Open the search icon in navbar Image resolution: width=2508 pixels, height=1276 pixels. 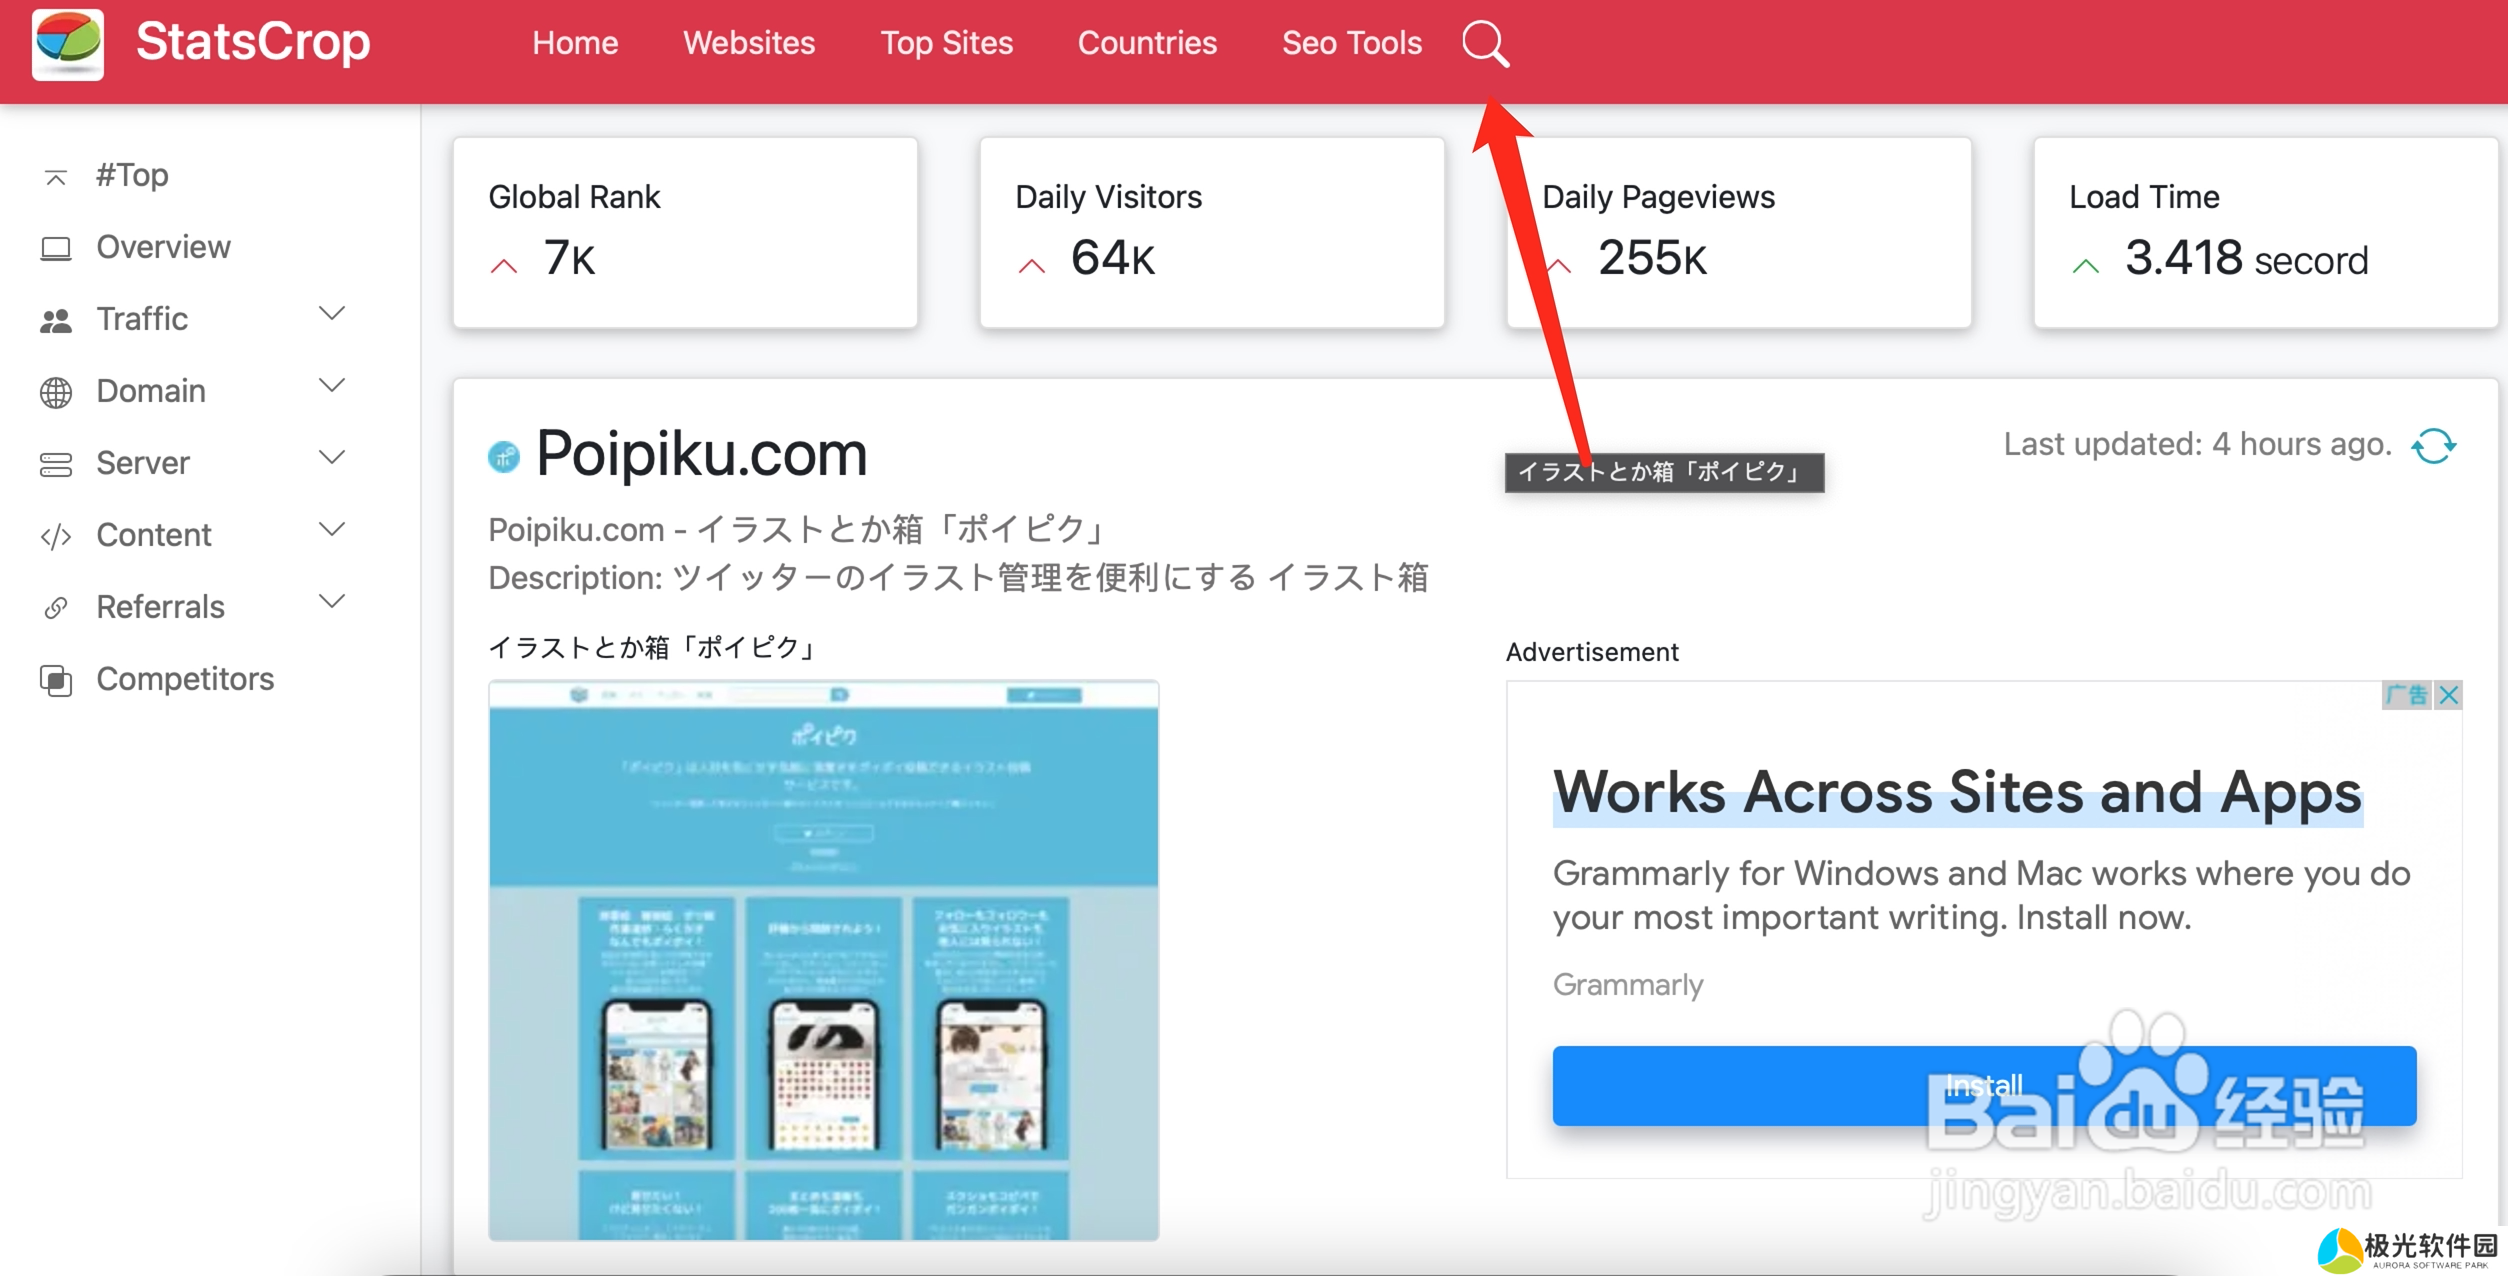click(1483, 44)
